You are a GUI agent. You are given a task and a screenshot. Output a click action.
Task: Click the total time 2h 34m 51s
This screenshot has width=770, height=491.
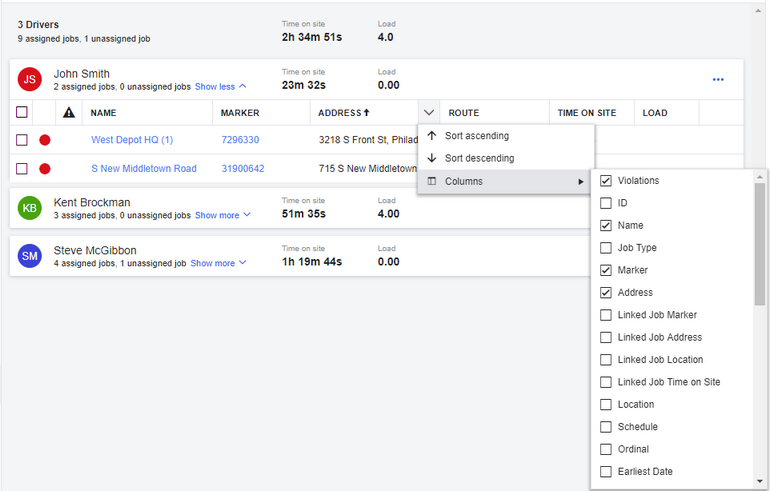(312, 37)
